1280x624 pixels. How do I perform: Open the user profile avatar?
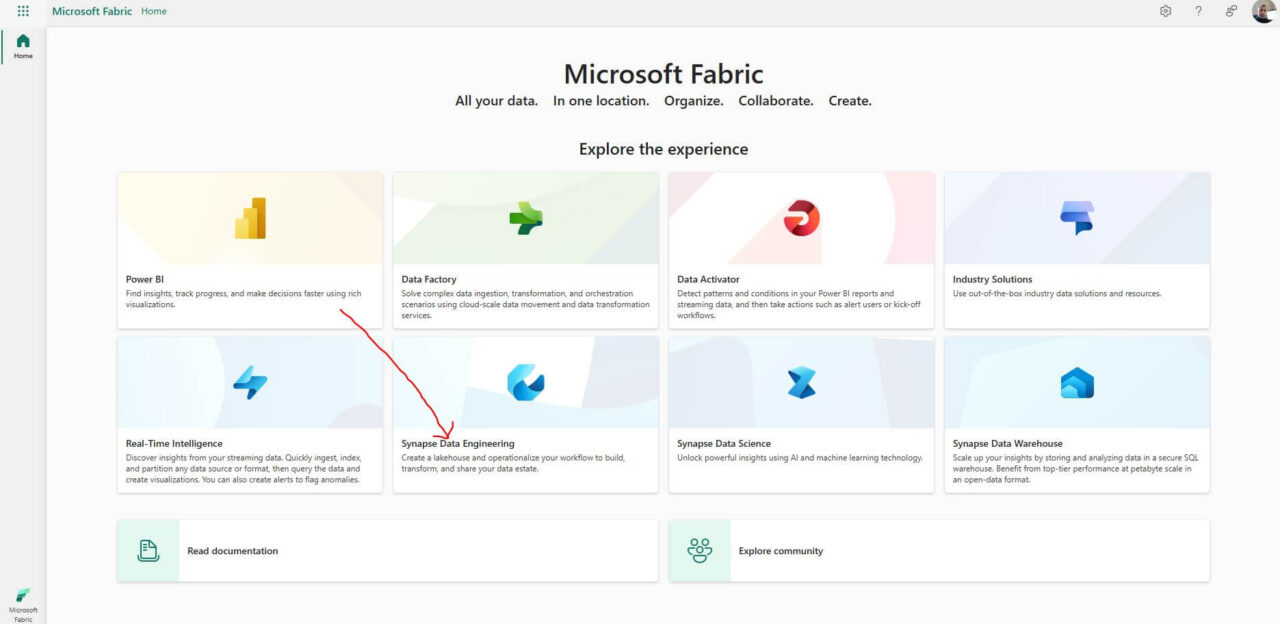coord(1263,11)
